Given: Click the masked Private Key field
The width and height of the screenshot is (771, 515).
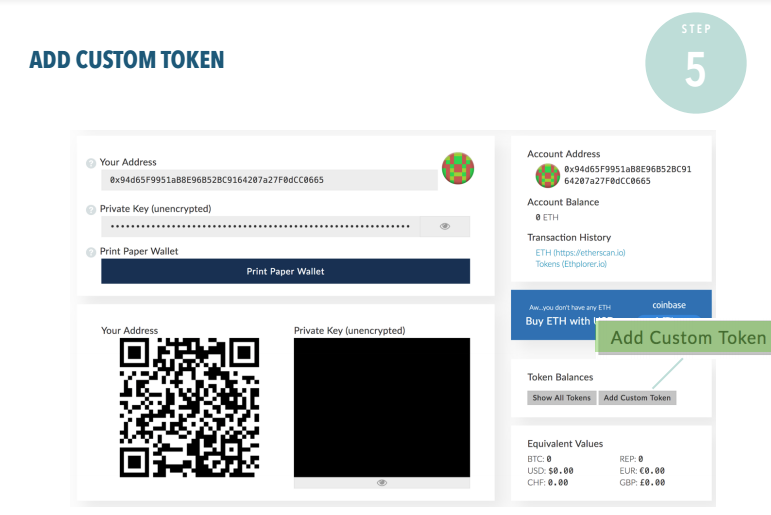Looking at the screenshot, I should [261, 226].
